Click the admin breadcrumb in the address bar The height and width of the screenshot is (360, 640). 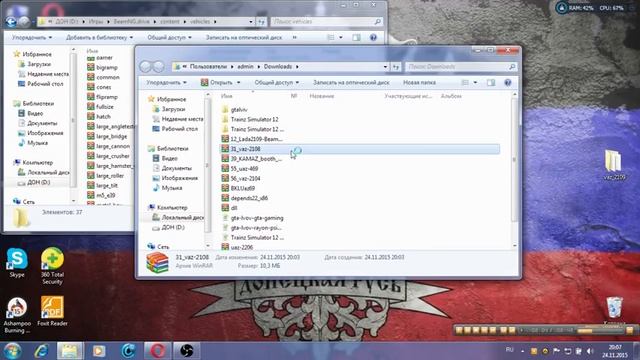245,67
